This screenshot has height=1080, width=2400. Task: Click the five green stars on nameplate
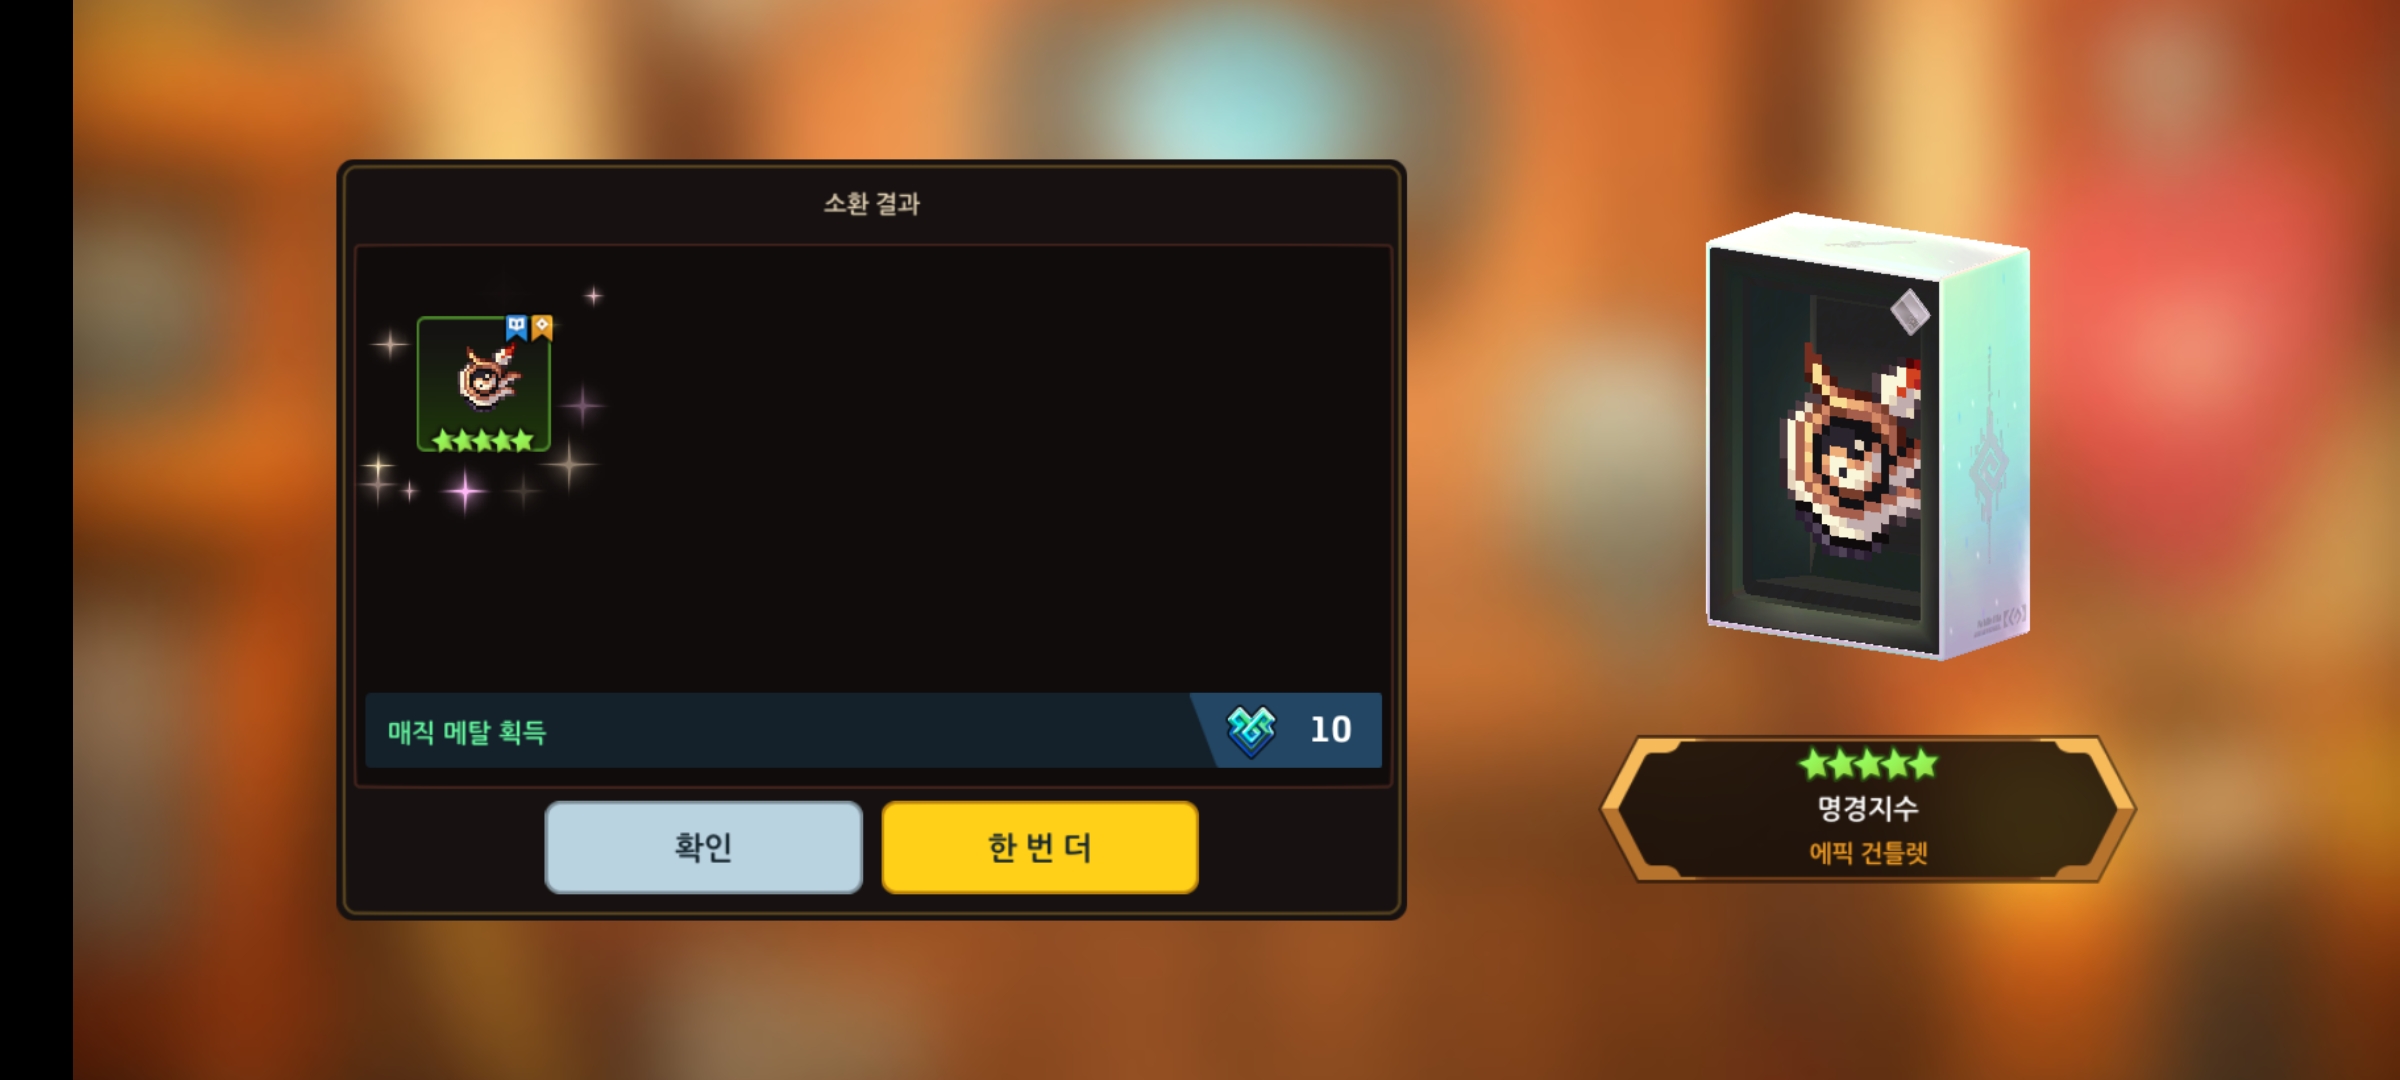click(1868, 765)
